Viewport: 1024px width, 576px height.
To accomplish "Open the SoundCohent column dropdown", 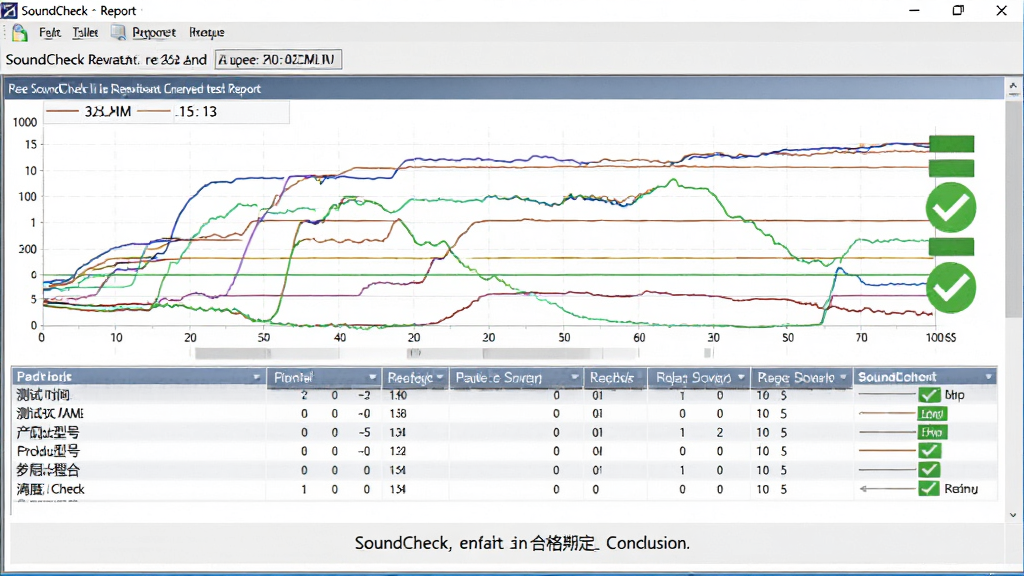I will click(989, 377).
